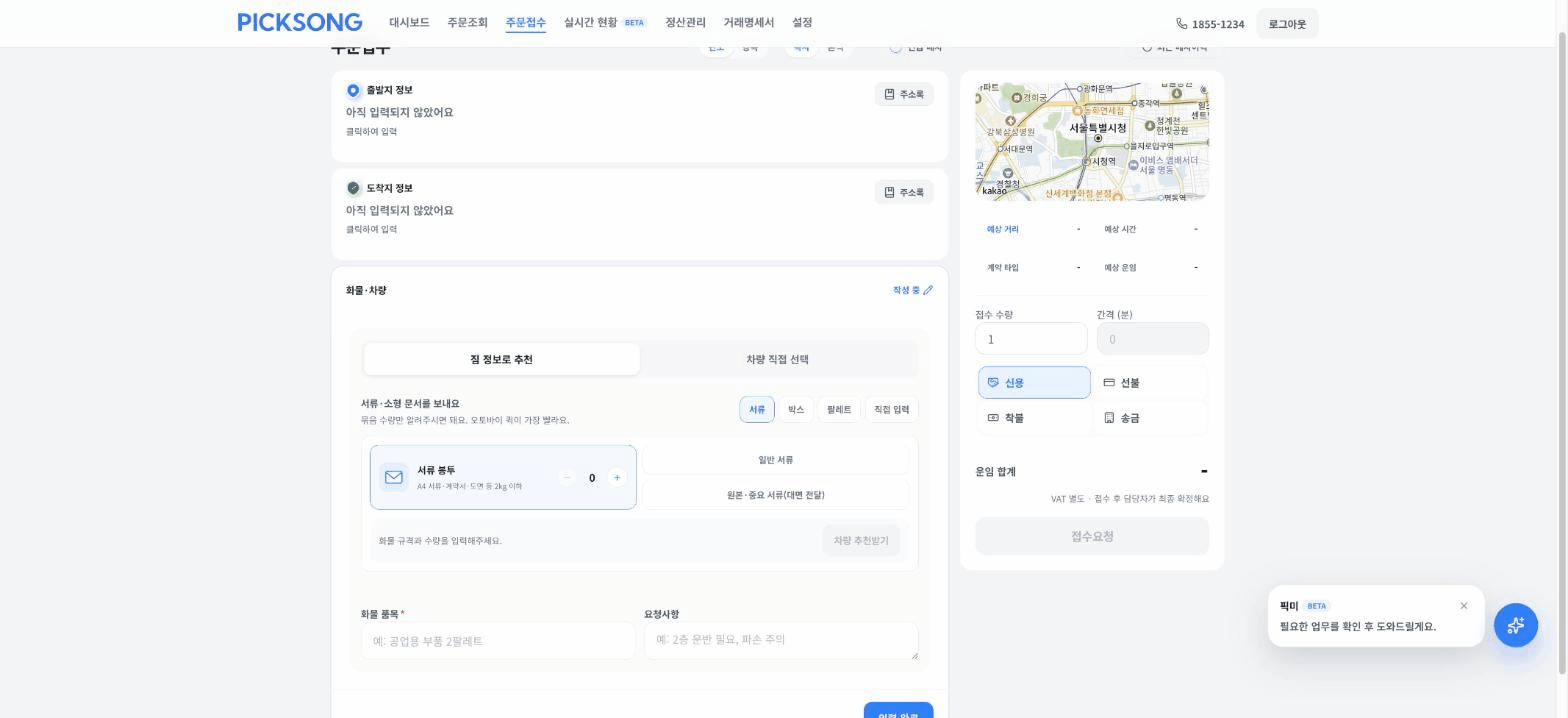Click the 도착지 정보 marker icon
Image resolution: width=1568 pixels, height=718 pixels.
pos(353,188)
